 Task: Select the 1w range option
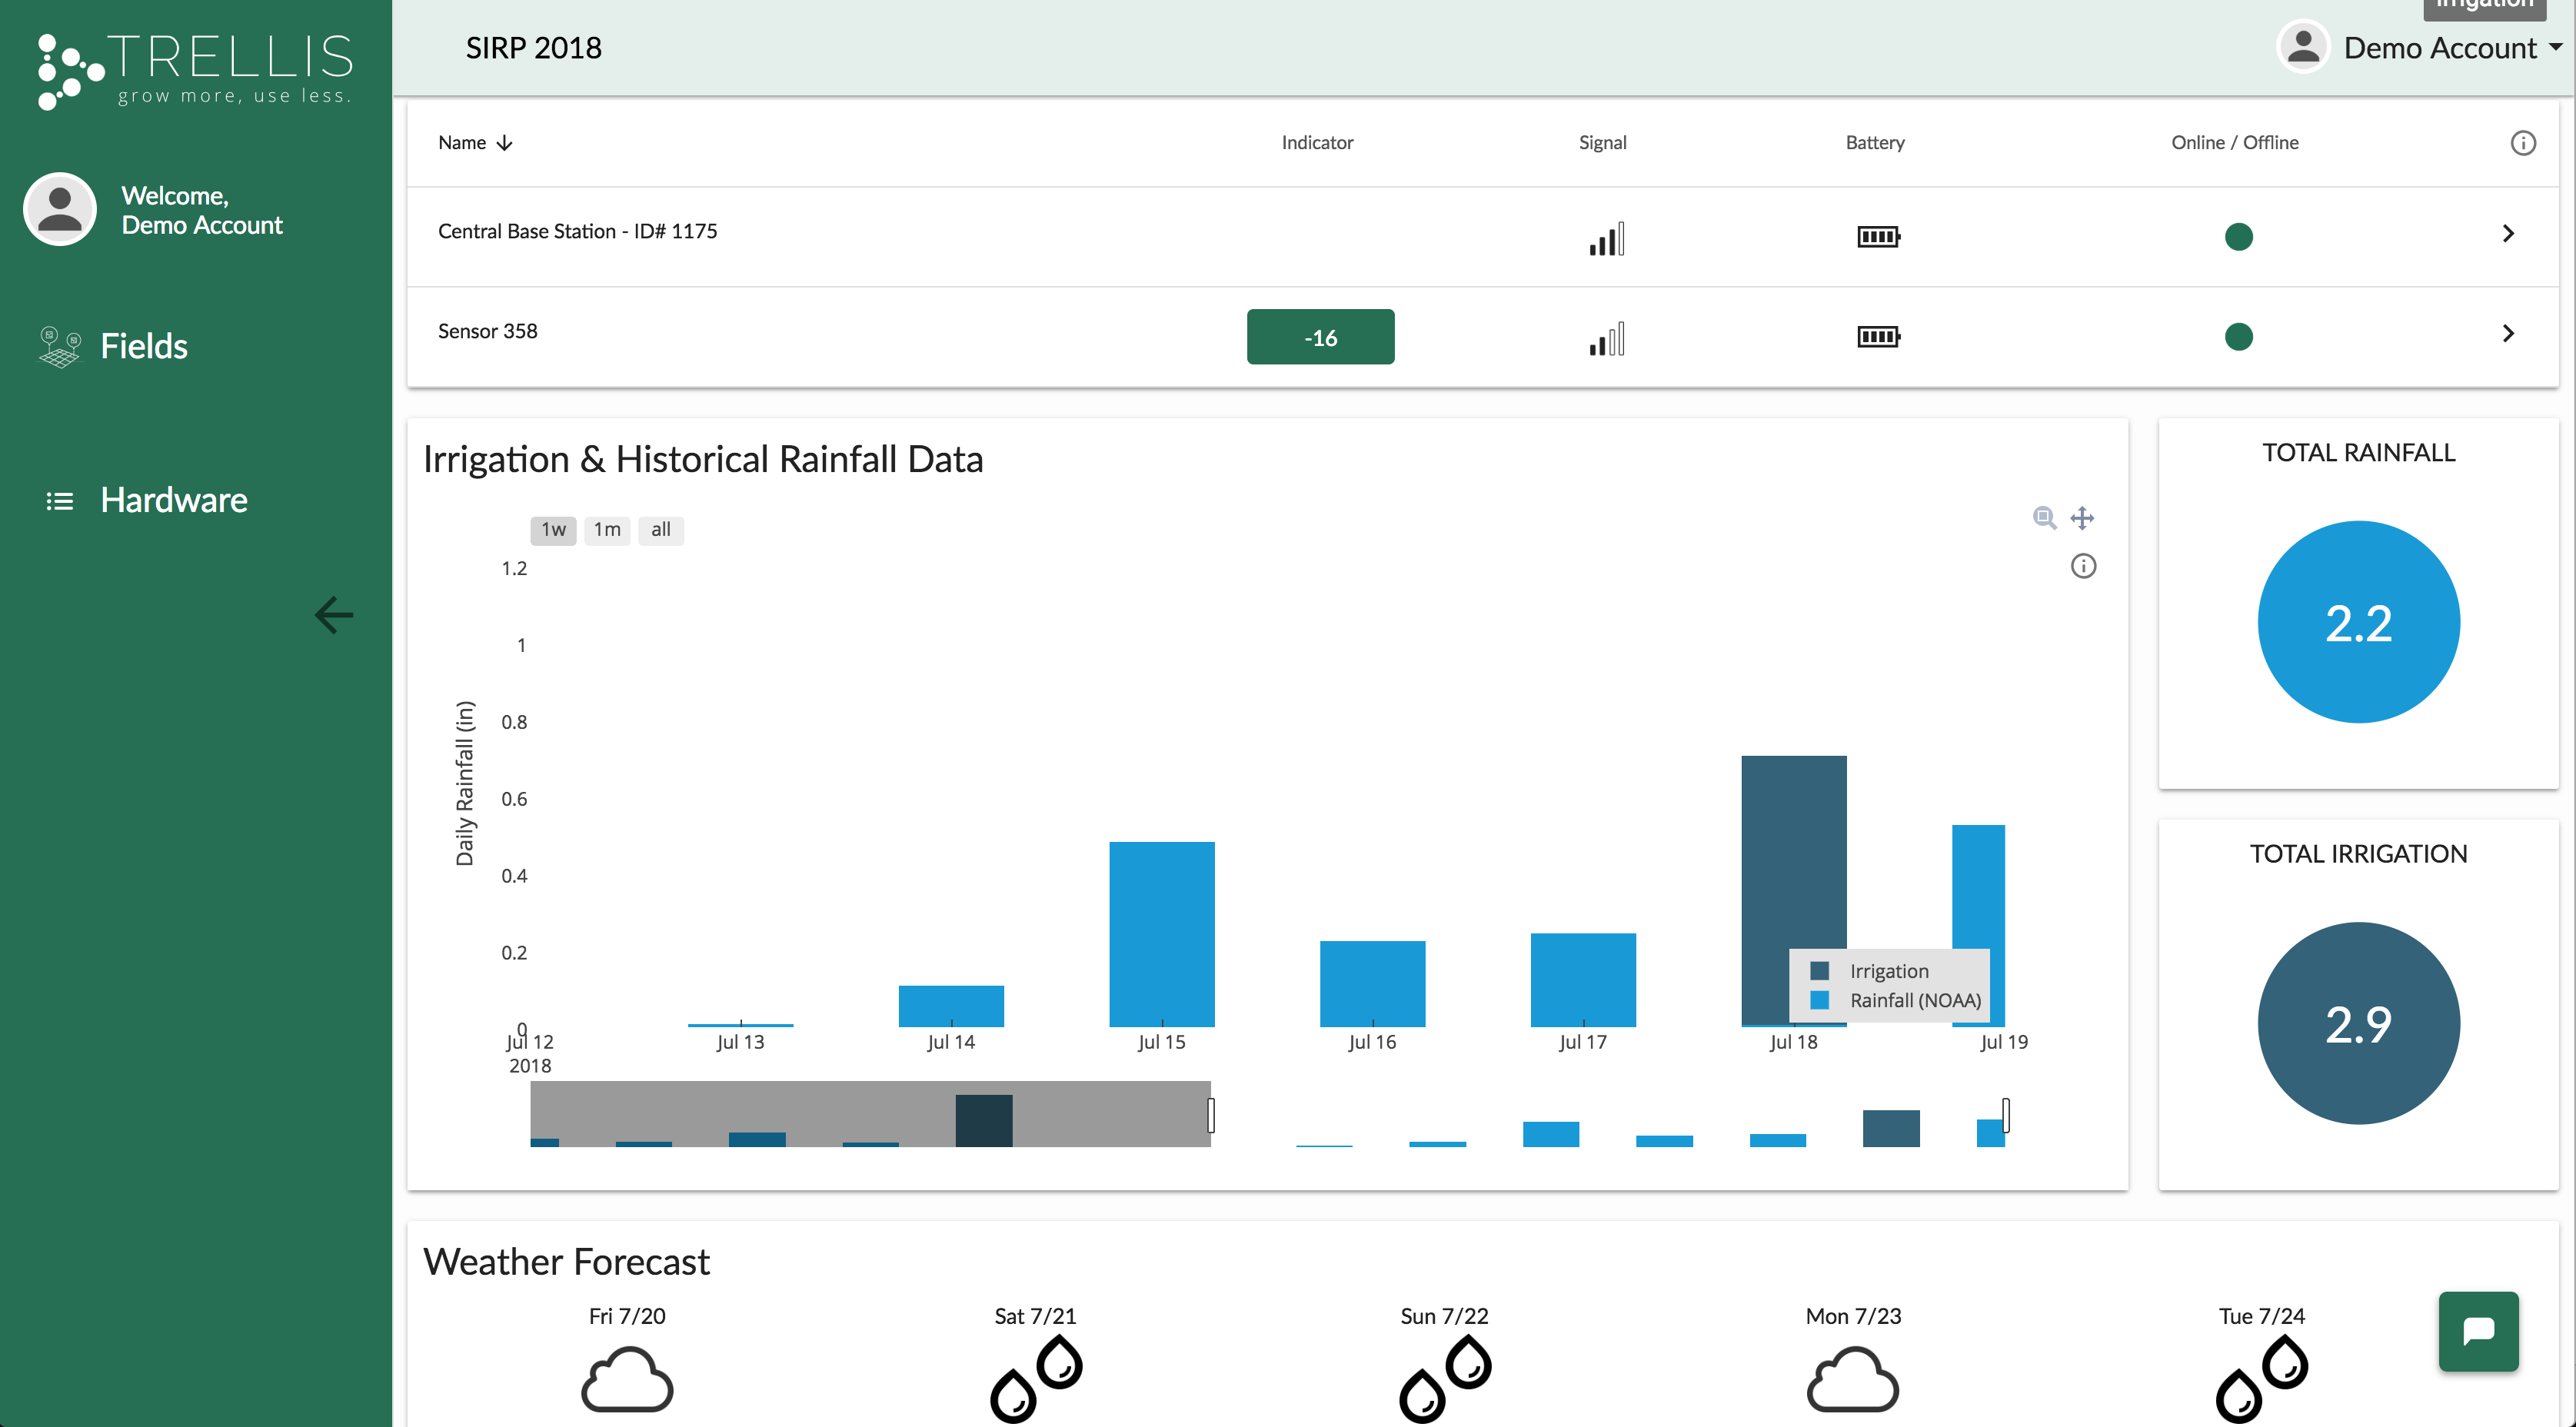553,530
